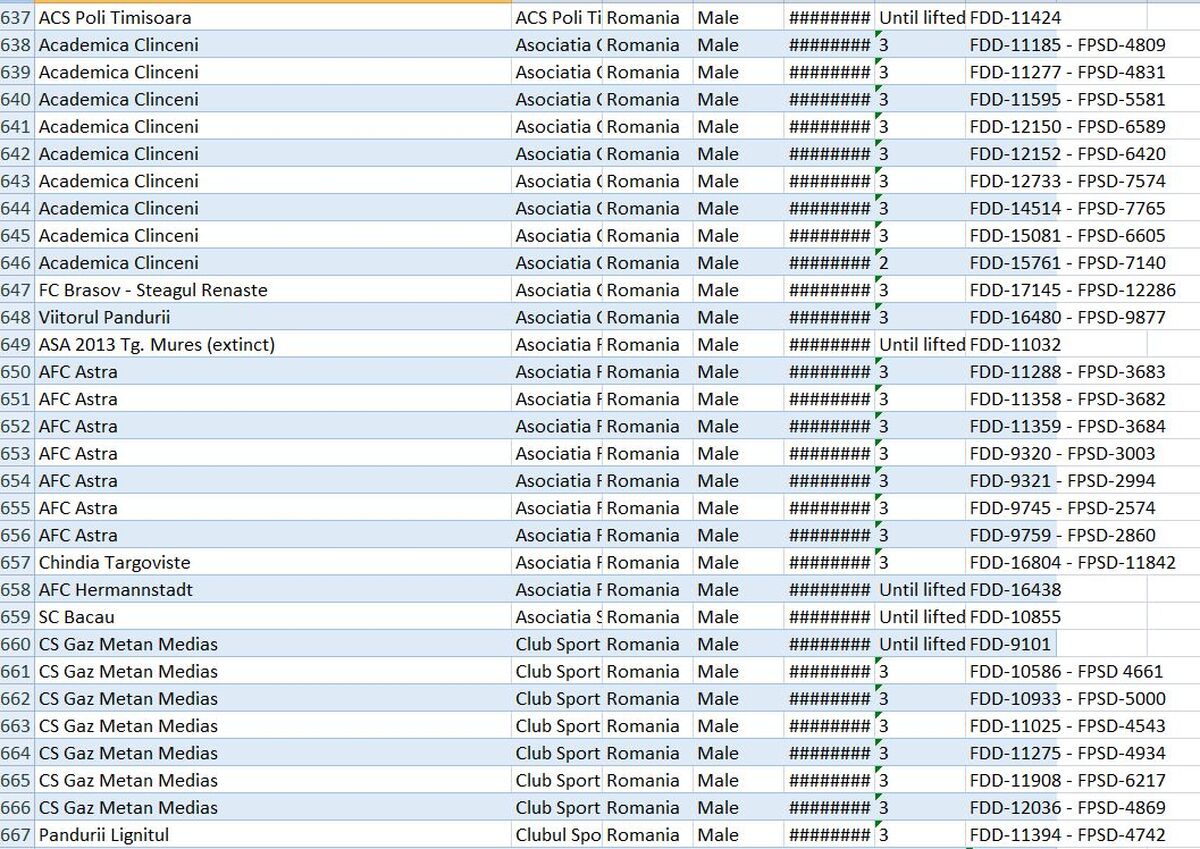The height and width of the screenshot is (849, 1200).
Task: Select the cell FDD-11394 - FPSD-4742
Action: click(1067, 834)
